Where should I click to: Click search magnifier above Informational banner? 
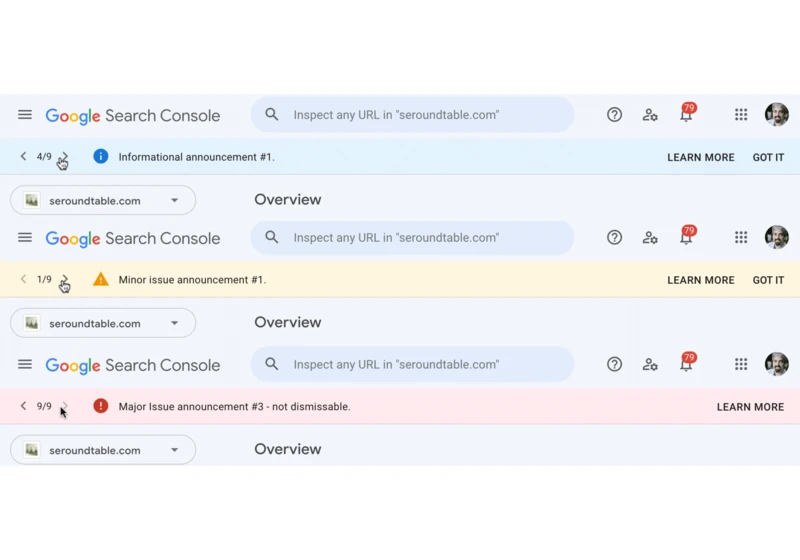[x=272, y=114]
